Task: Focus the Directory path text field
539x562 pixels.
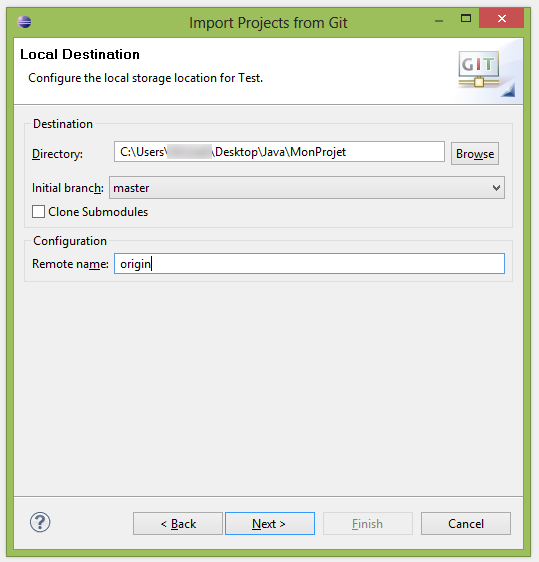Action: (279, 152)
